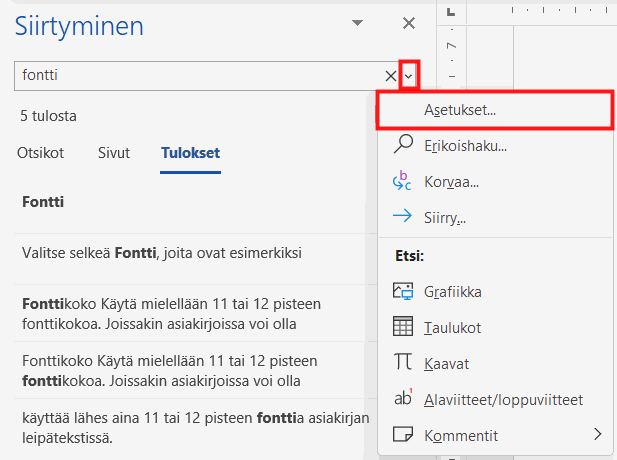The height and width of the screenshot is (460, 617).
Task: Click the Kommentit note icon
Action: coord(403,434)
